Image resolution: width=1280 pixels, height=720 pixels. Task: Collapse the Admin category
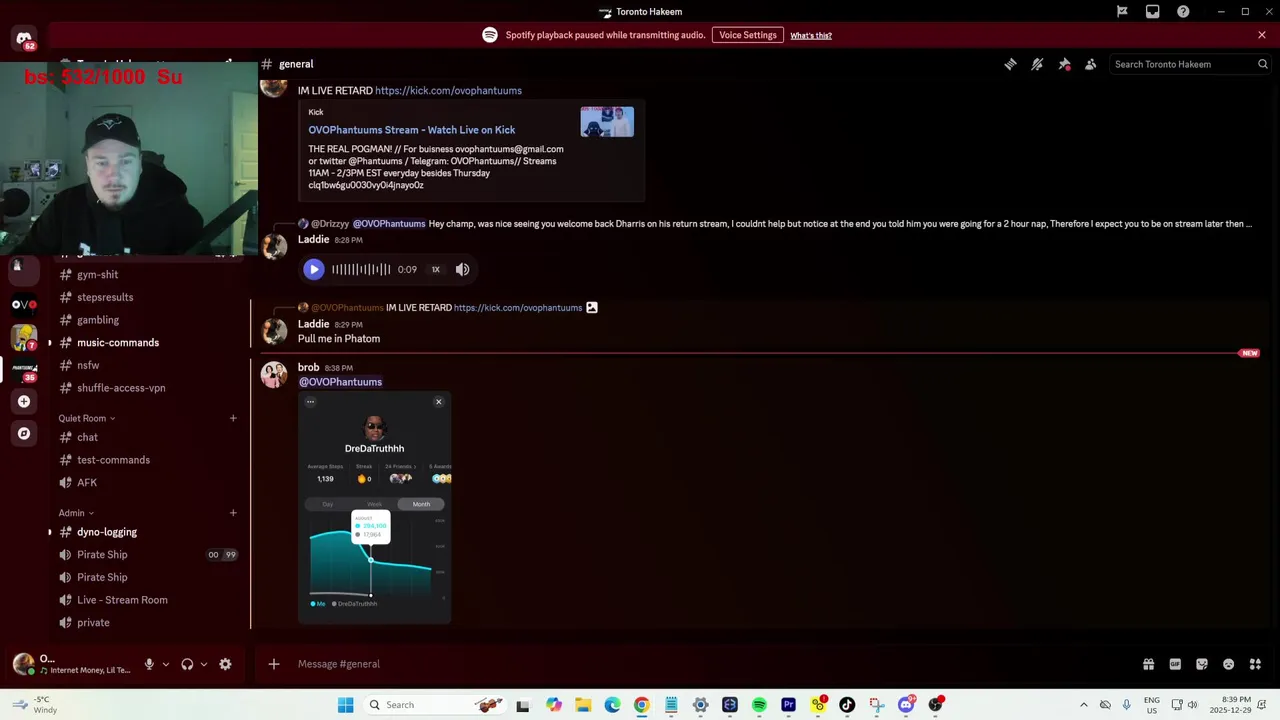(76, 513)
